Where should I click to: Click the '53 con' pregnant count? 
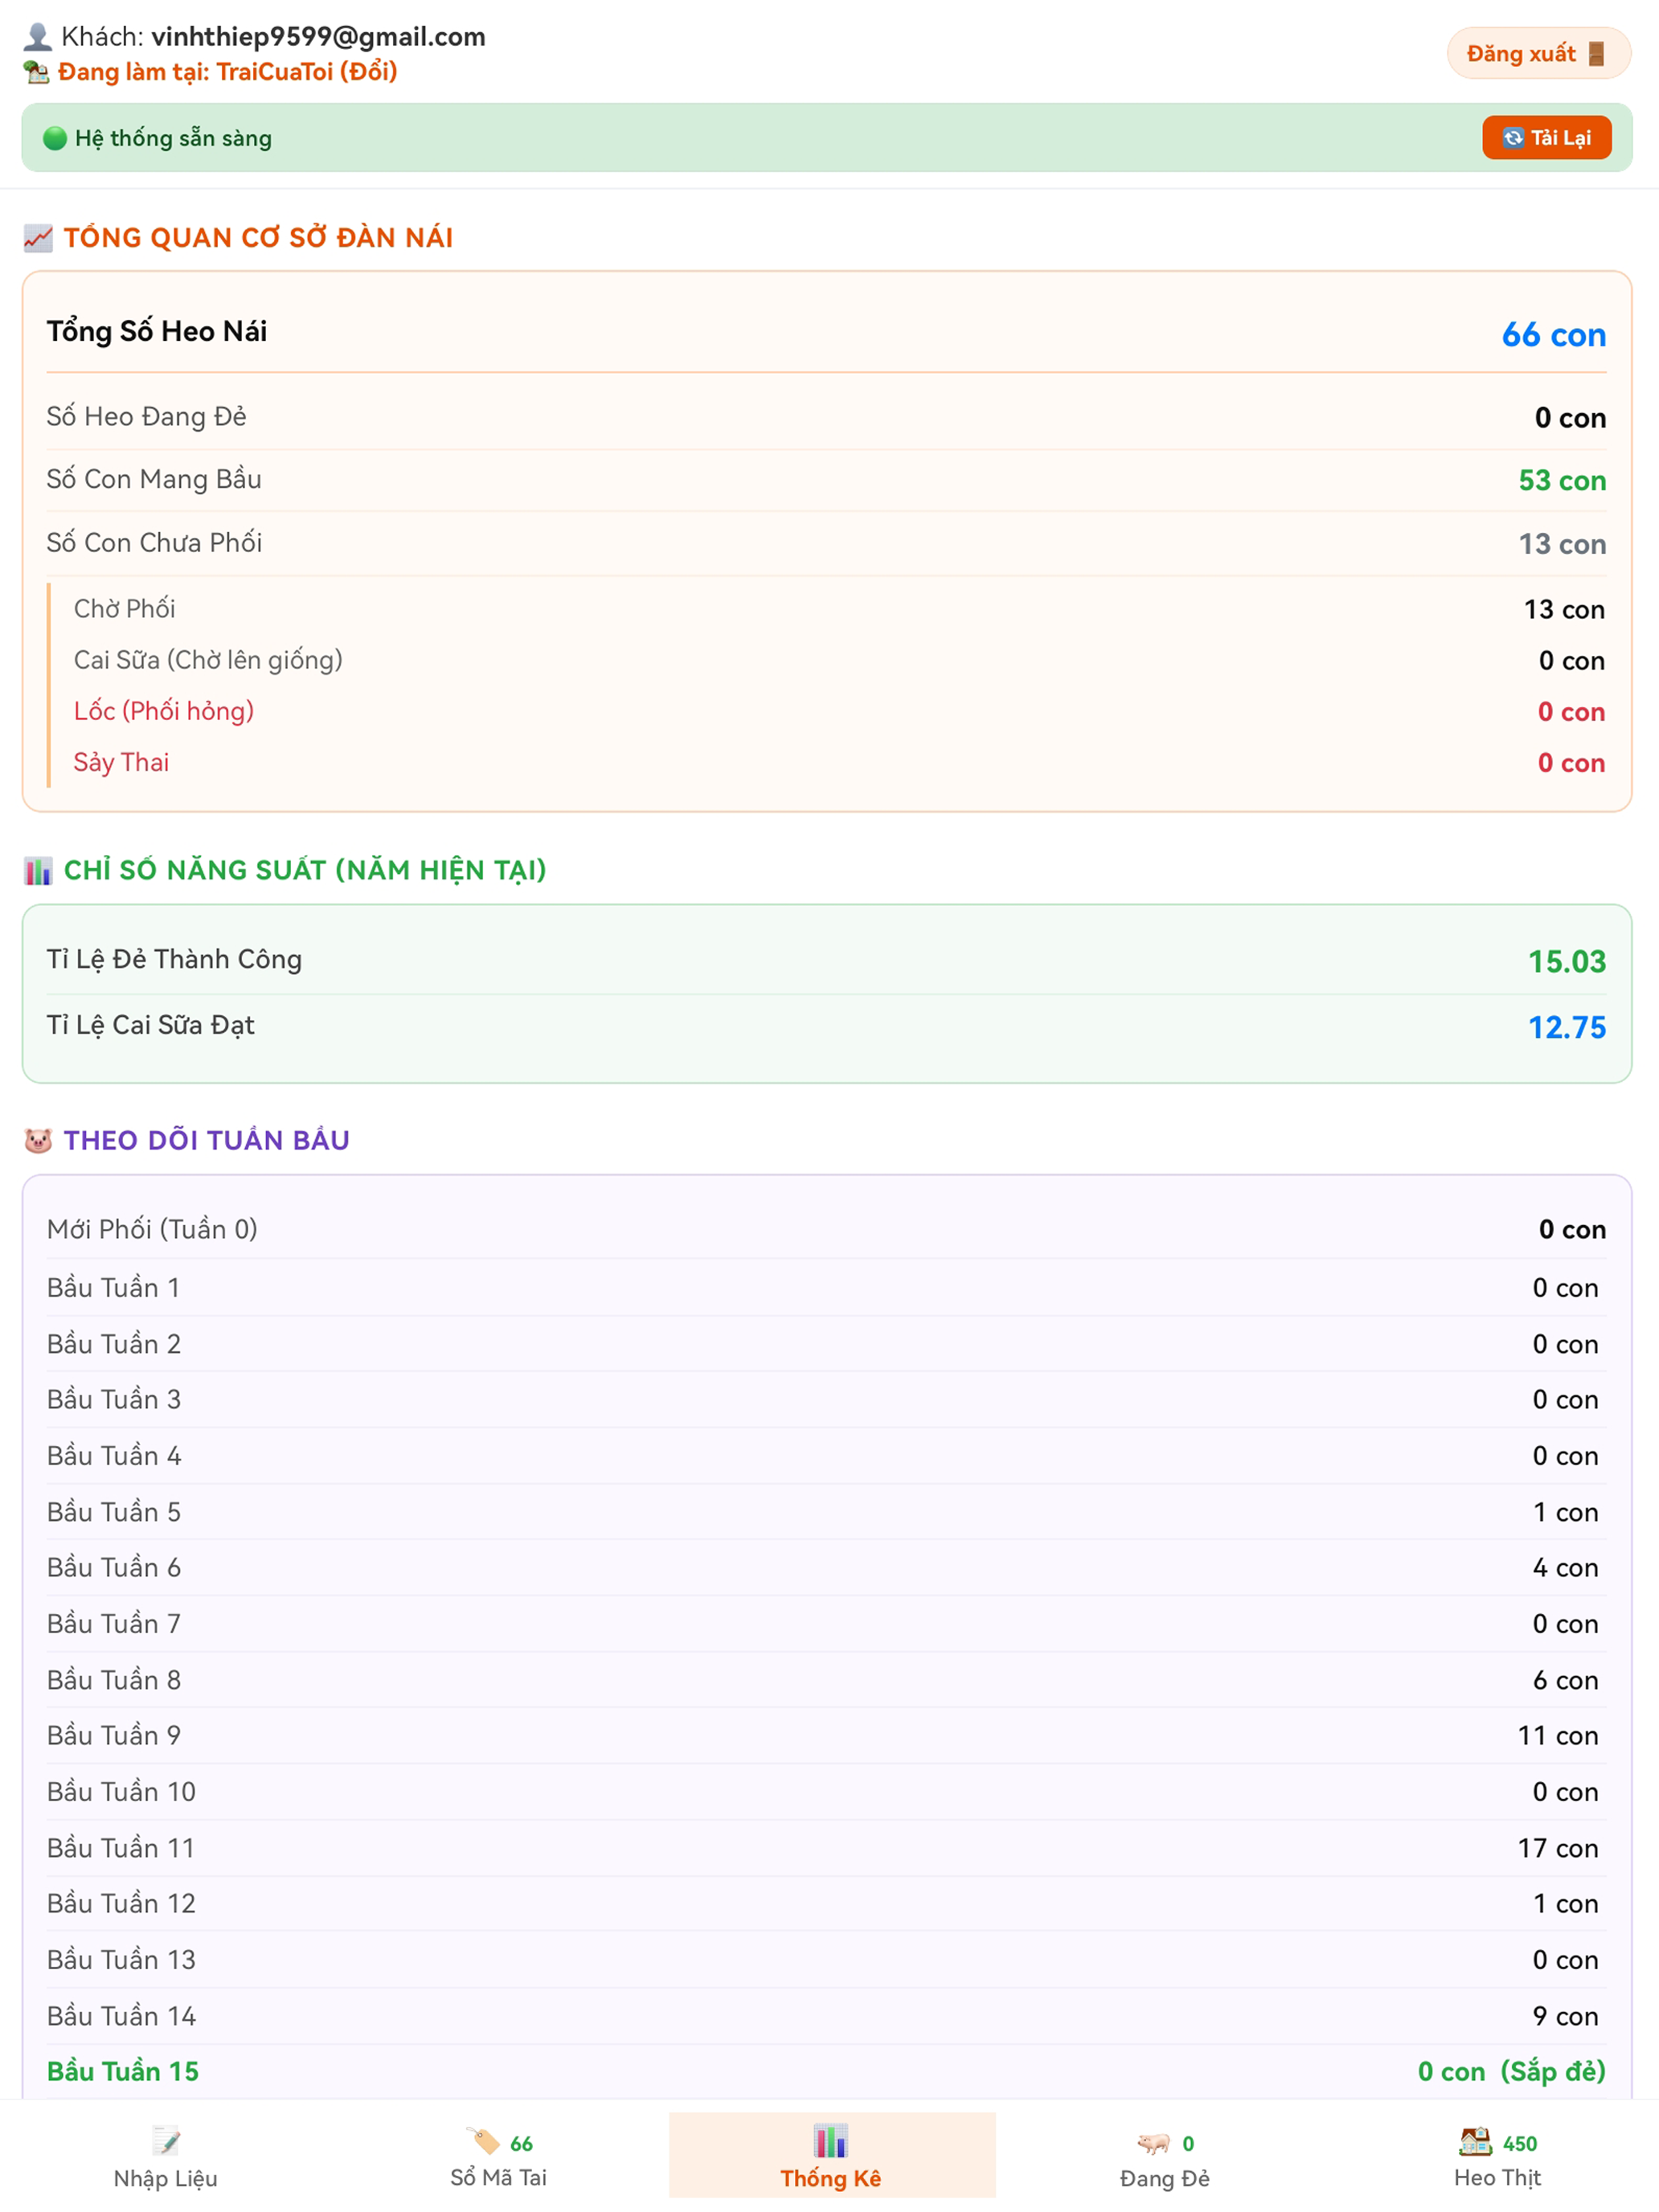click(x=1562, y=481)
